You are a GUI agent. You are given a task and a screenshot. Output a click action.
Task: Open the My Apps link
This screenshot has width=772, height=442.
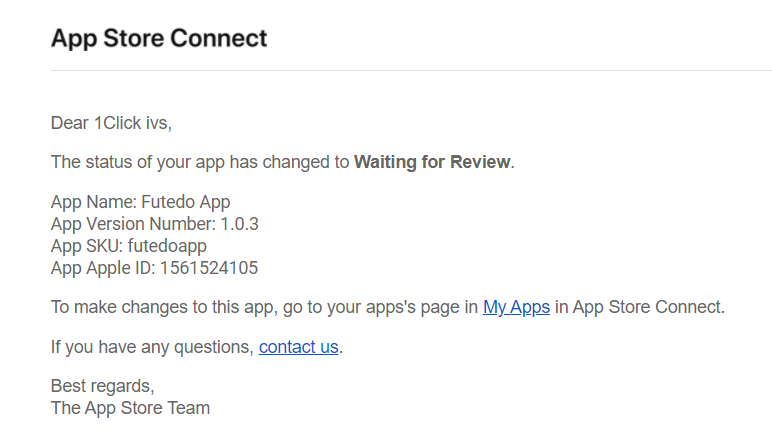point(516,307)
